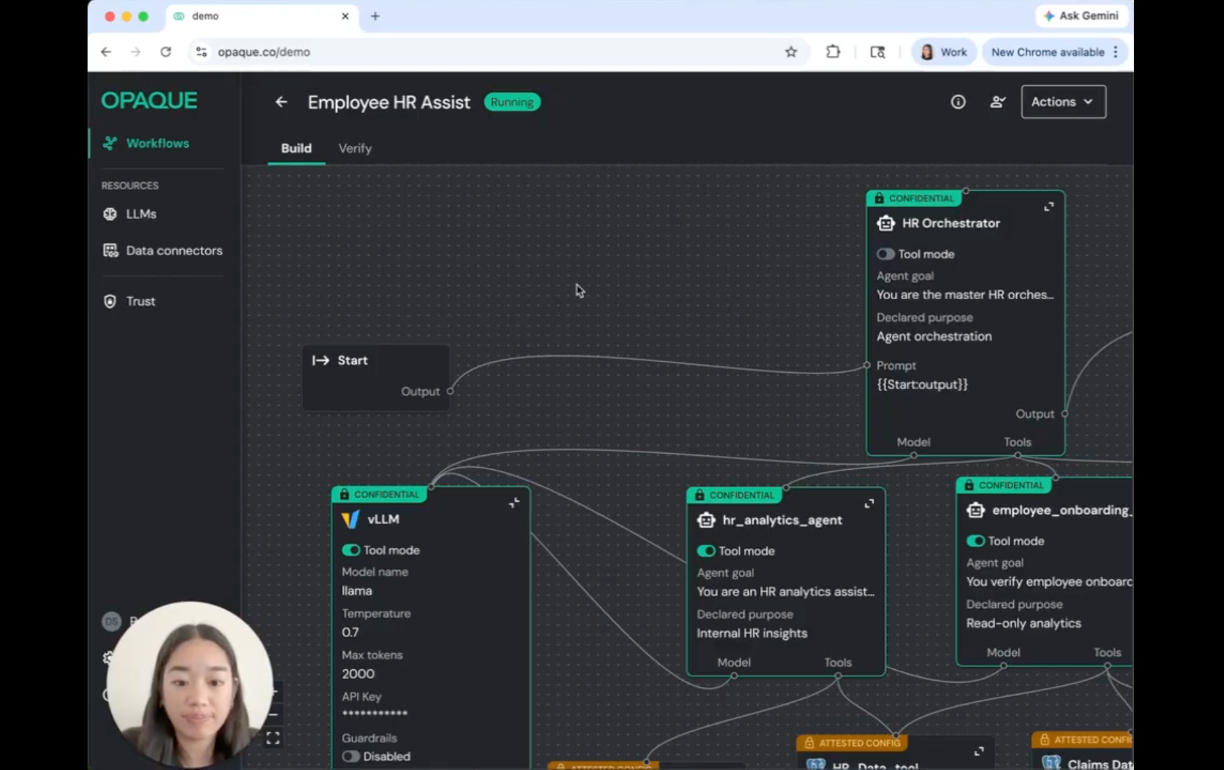Open the Actions dropdown
The width and height of the screenshot is (1224, 770).
point(1063,102)
